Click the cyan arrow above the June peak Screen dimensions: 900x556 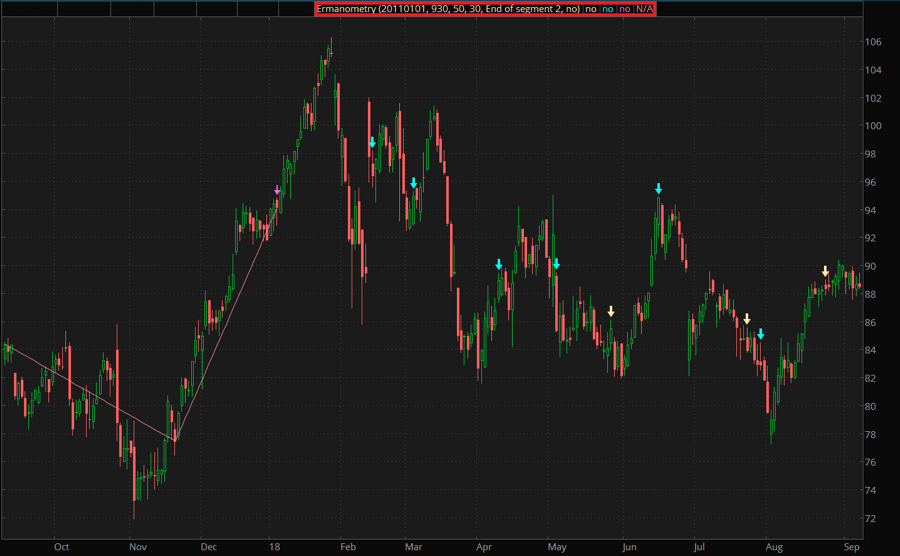point(659,188)
